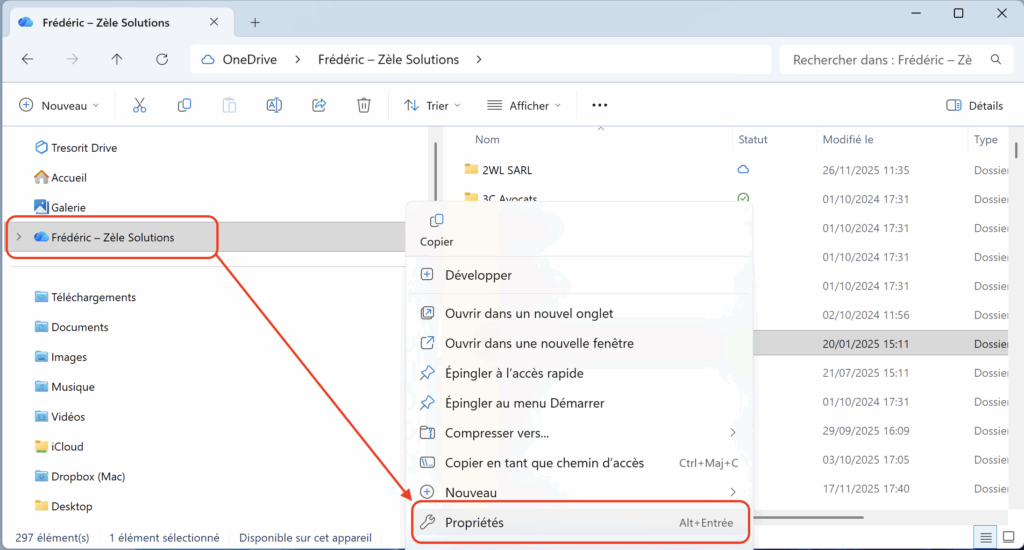The height and width of the screenshot is (550, 1024).
Task: Toggle the Détails pane
Action: (x=974, y=105)
